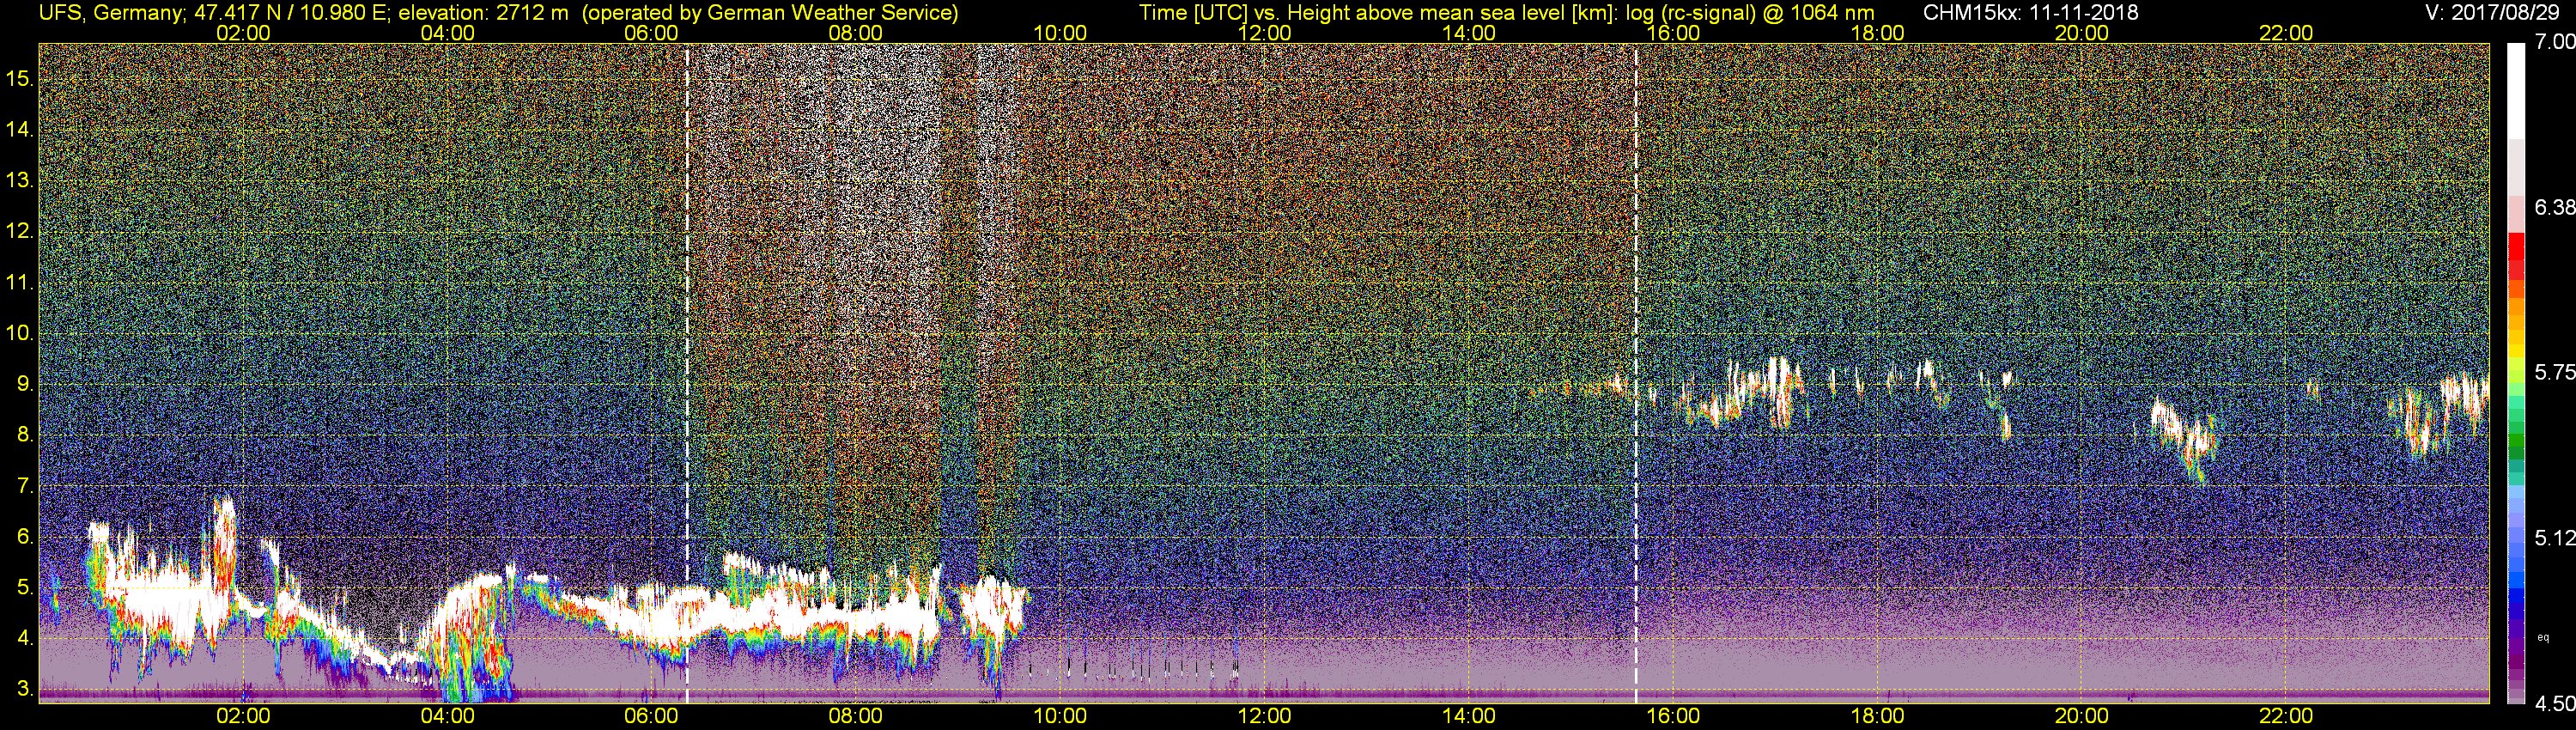2576x730 pixels.
Task: Click the 12 km height axis label
Action: tap(20, 232)
